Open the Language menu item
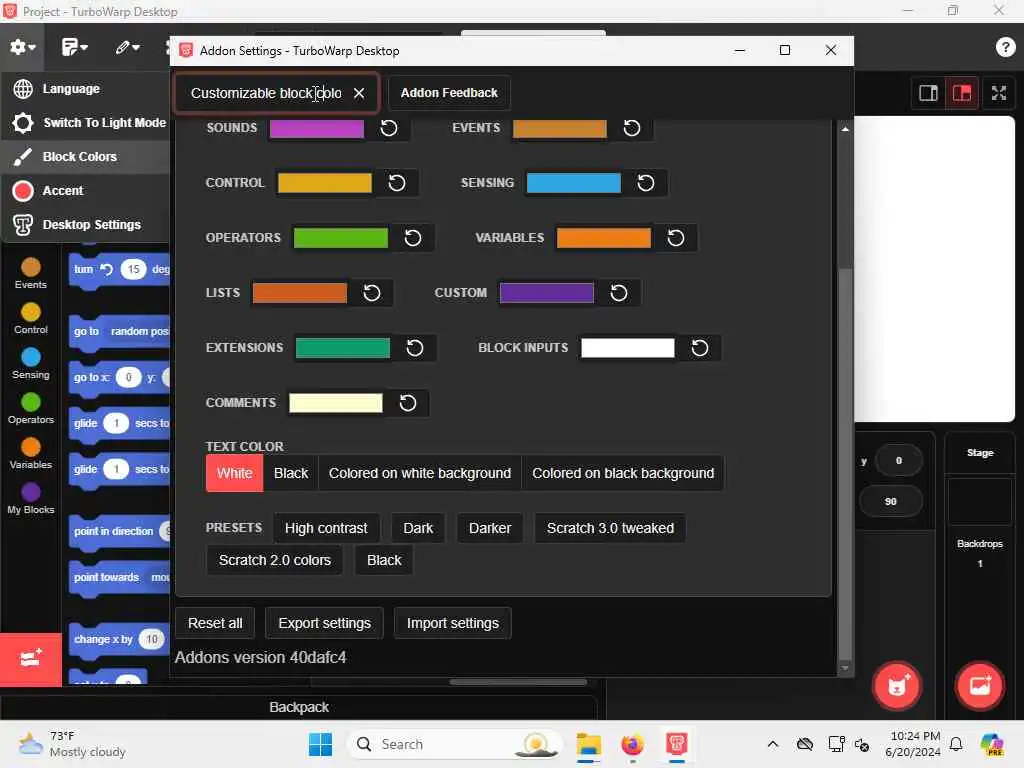The image size is (1024, 768). 85,89
